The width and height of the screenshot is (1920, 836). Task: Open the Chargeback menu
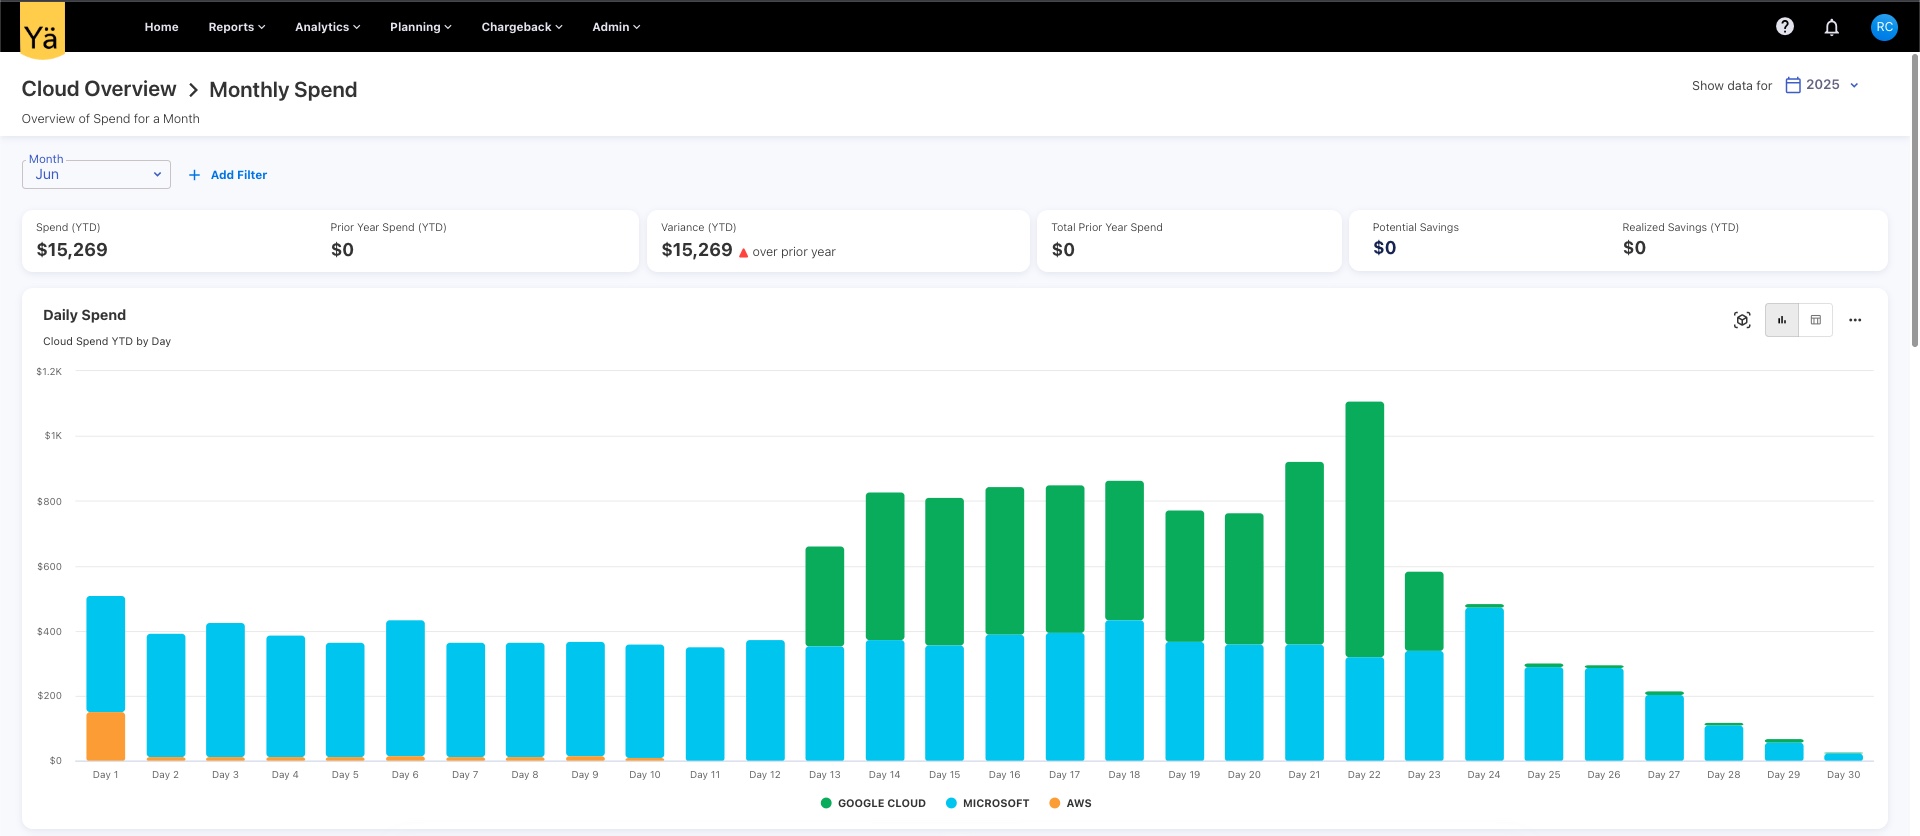pyautogui.click(x=521, y=27)
